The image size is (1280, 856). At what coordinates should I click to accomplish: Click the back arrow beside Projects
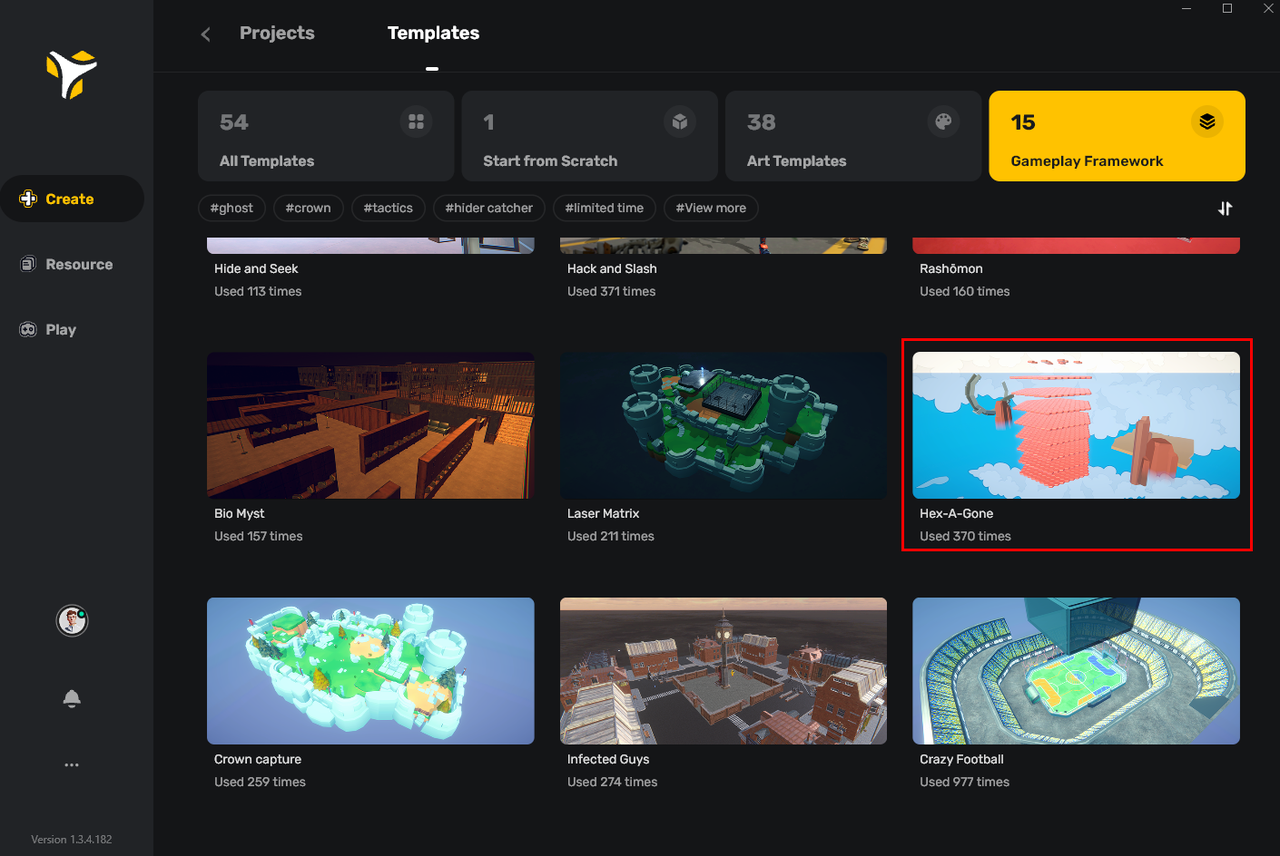[x=206, y=34]
